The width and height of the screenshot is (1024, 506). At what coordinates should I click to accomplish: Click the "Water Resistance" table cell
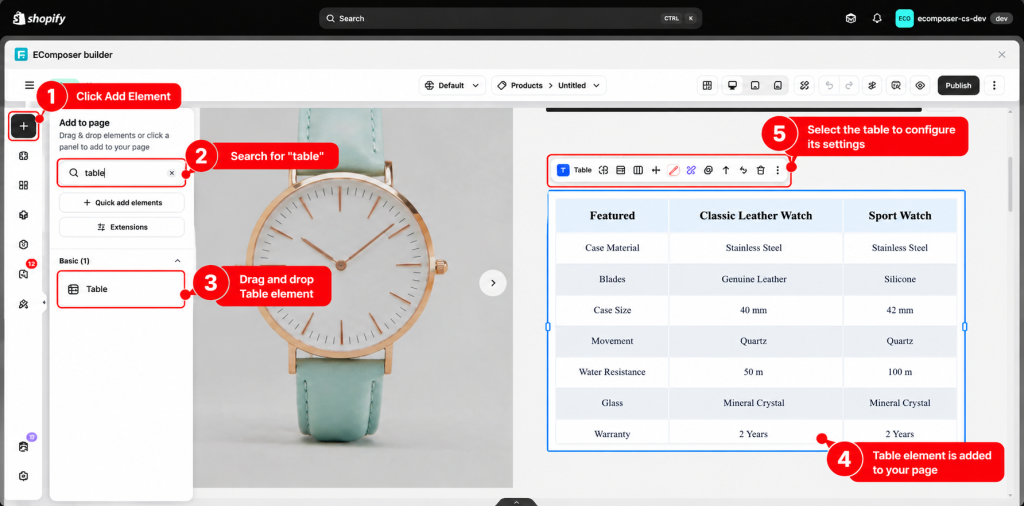[x=612, y=372]
